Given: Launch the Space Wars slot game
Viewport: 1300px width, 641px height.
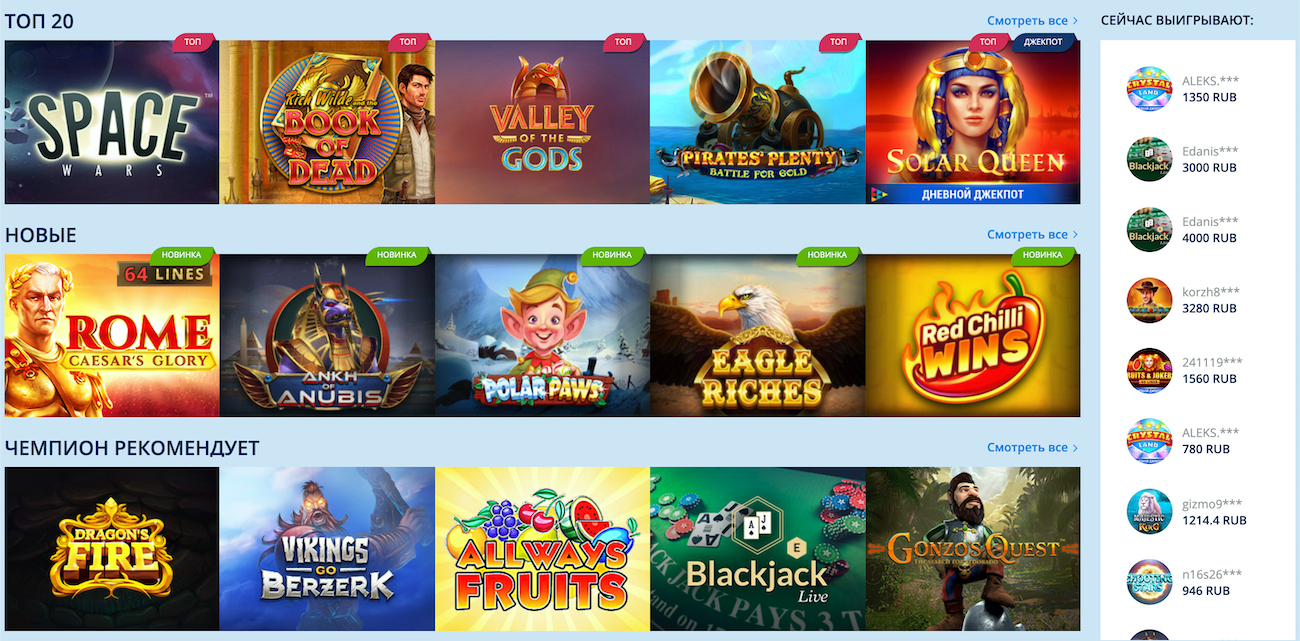Looking at the screenshot, I should pyautogui.click(x=112, y=122).
